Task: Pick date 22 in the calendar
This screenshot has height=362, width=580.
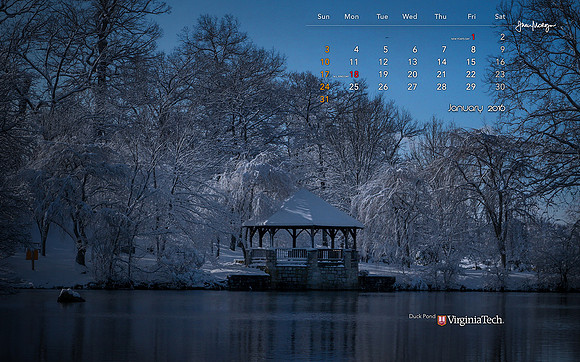Action: click(471, 74)
